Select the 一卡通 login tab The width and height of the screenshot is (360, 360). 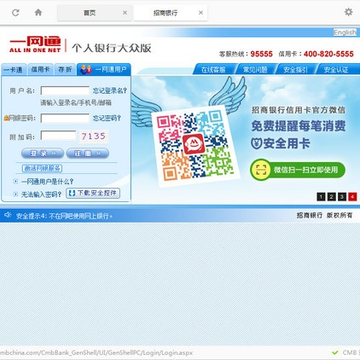coord(13,70)
